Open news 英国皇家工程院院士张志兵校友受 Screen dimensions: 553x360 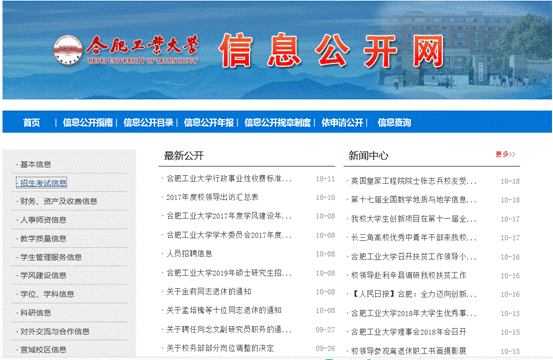414,181
